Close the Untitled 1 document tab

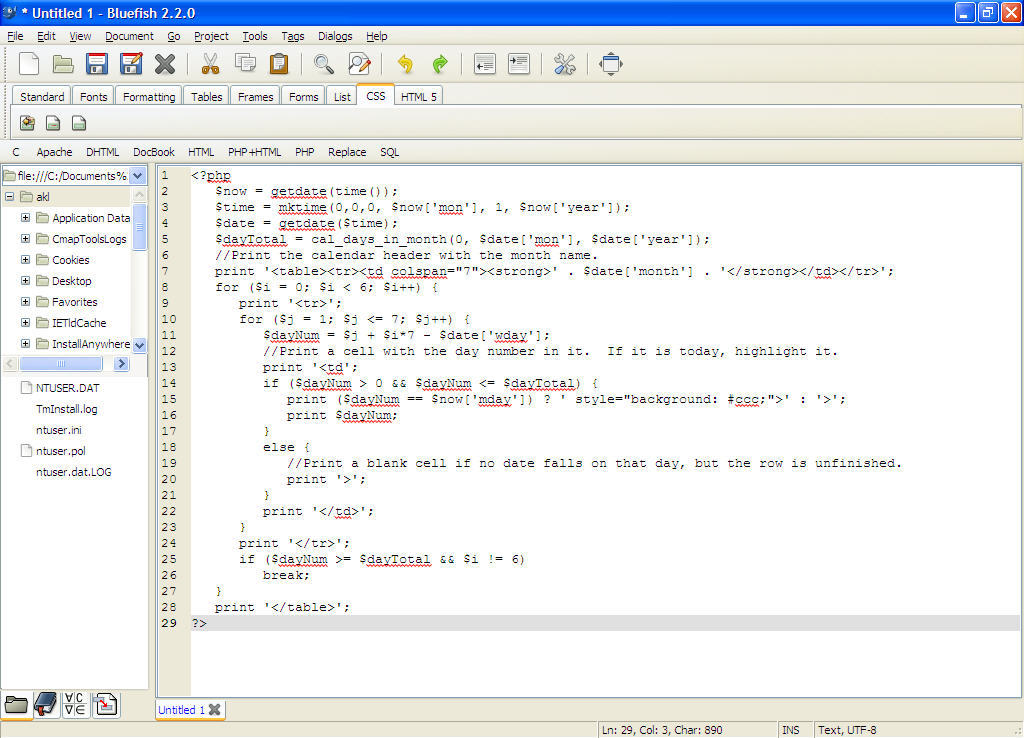tap(214, 710)
